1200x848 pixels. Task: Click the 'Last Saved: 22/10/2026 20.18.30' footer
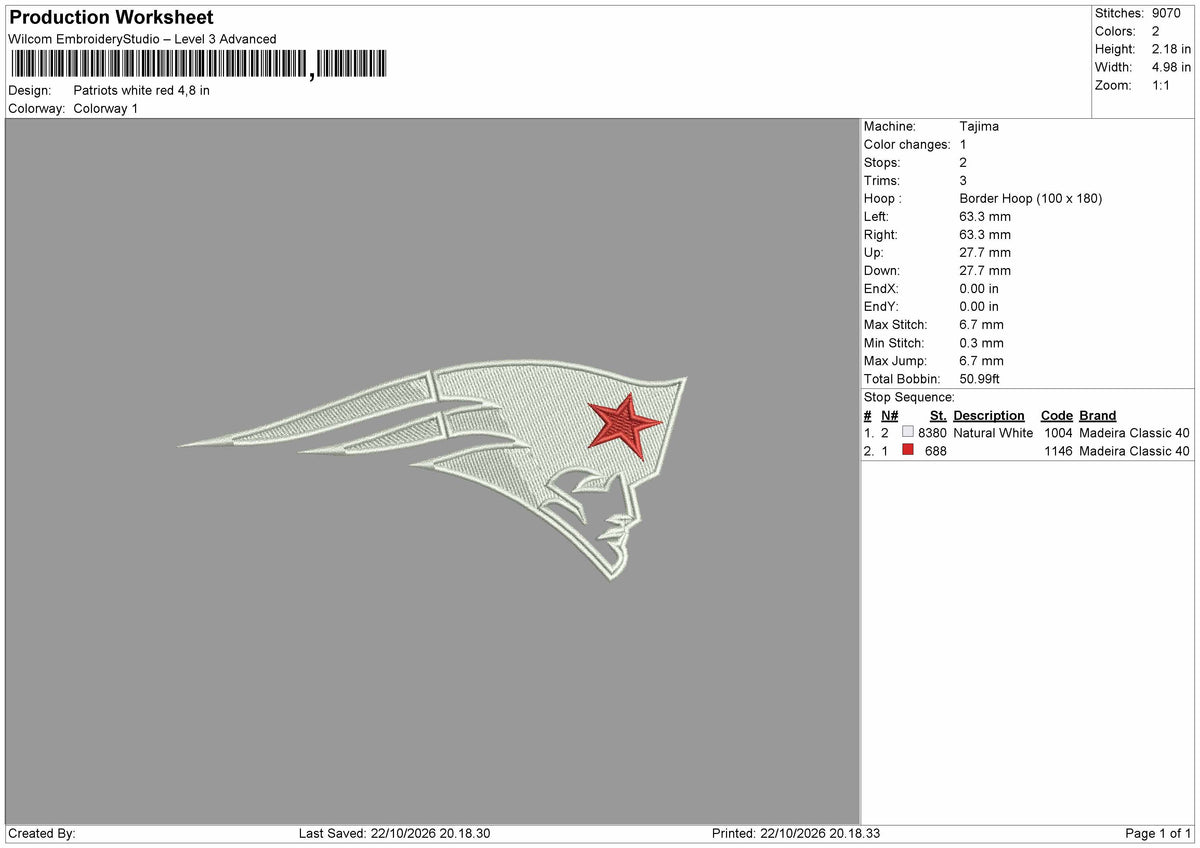tap(395, 833)
